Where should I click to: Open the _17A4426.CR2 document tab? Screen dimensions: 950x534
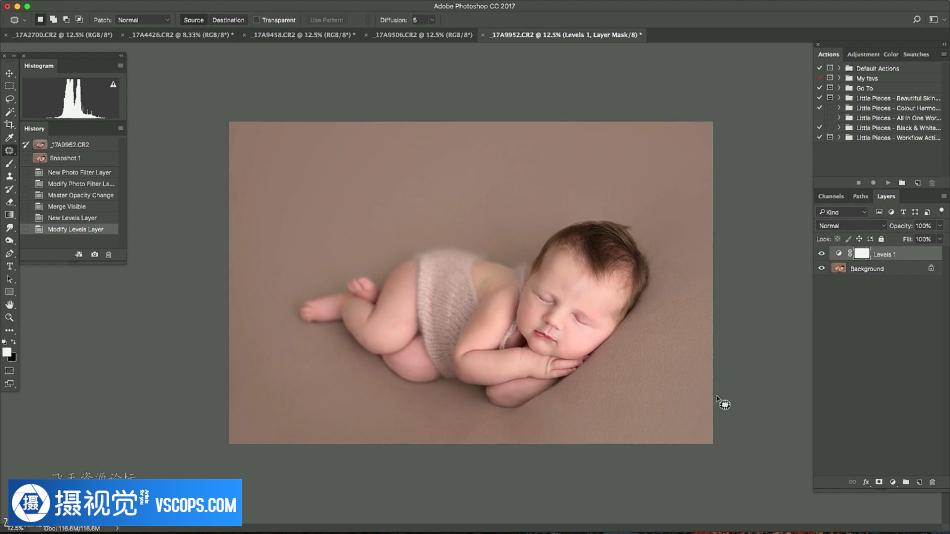point(181,35)
